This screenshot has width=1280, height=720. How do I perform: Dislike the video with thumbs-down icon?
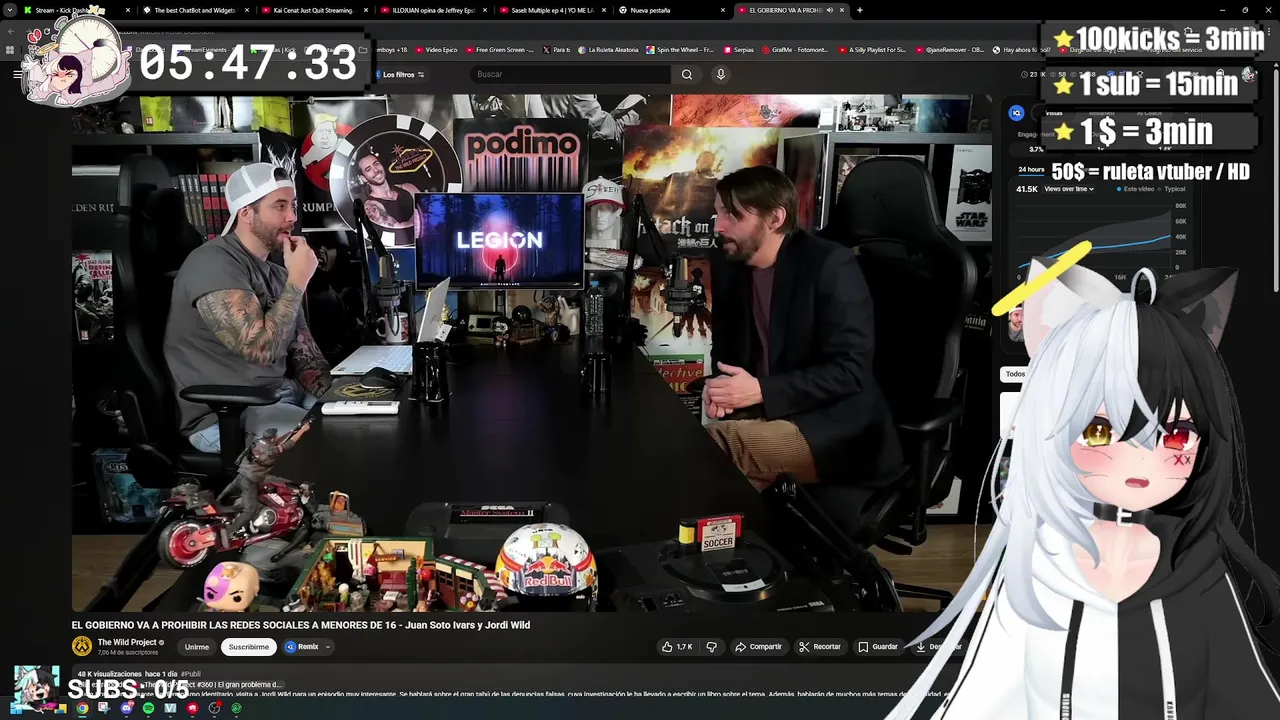711,647
